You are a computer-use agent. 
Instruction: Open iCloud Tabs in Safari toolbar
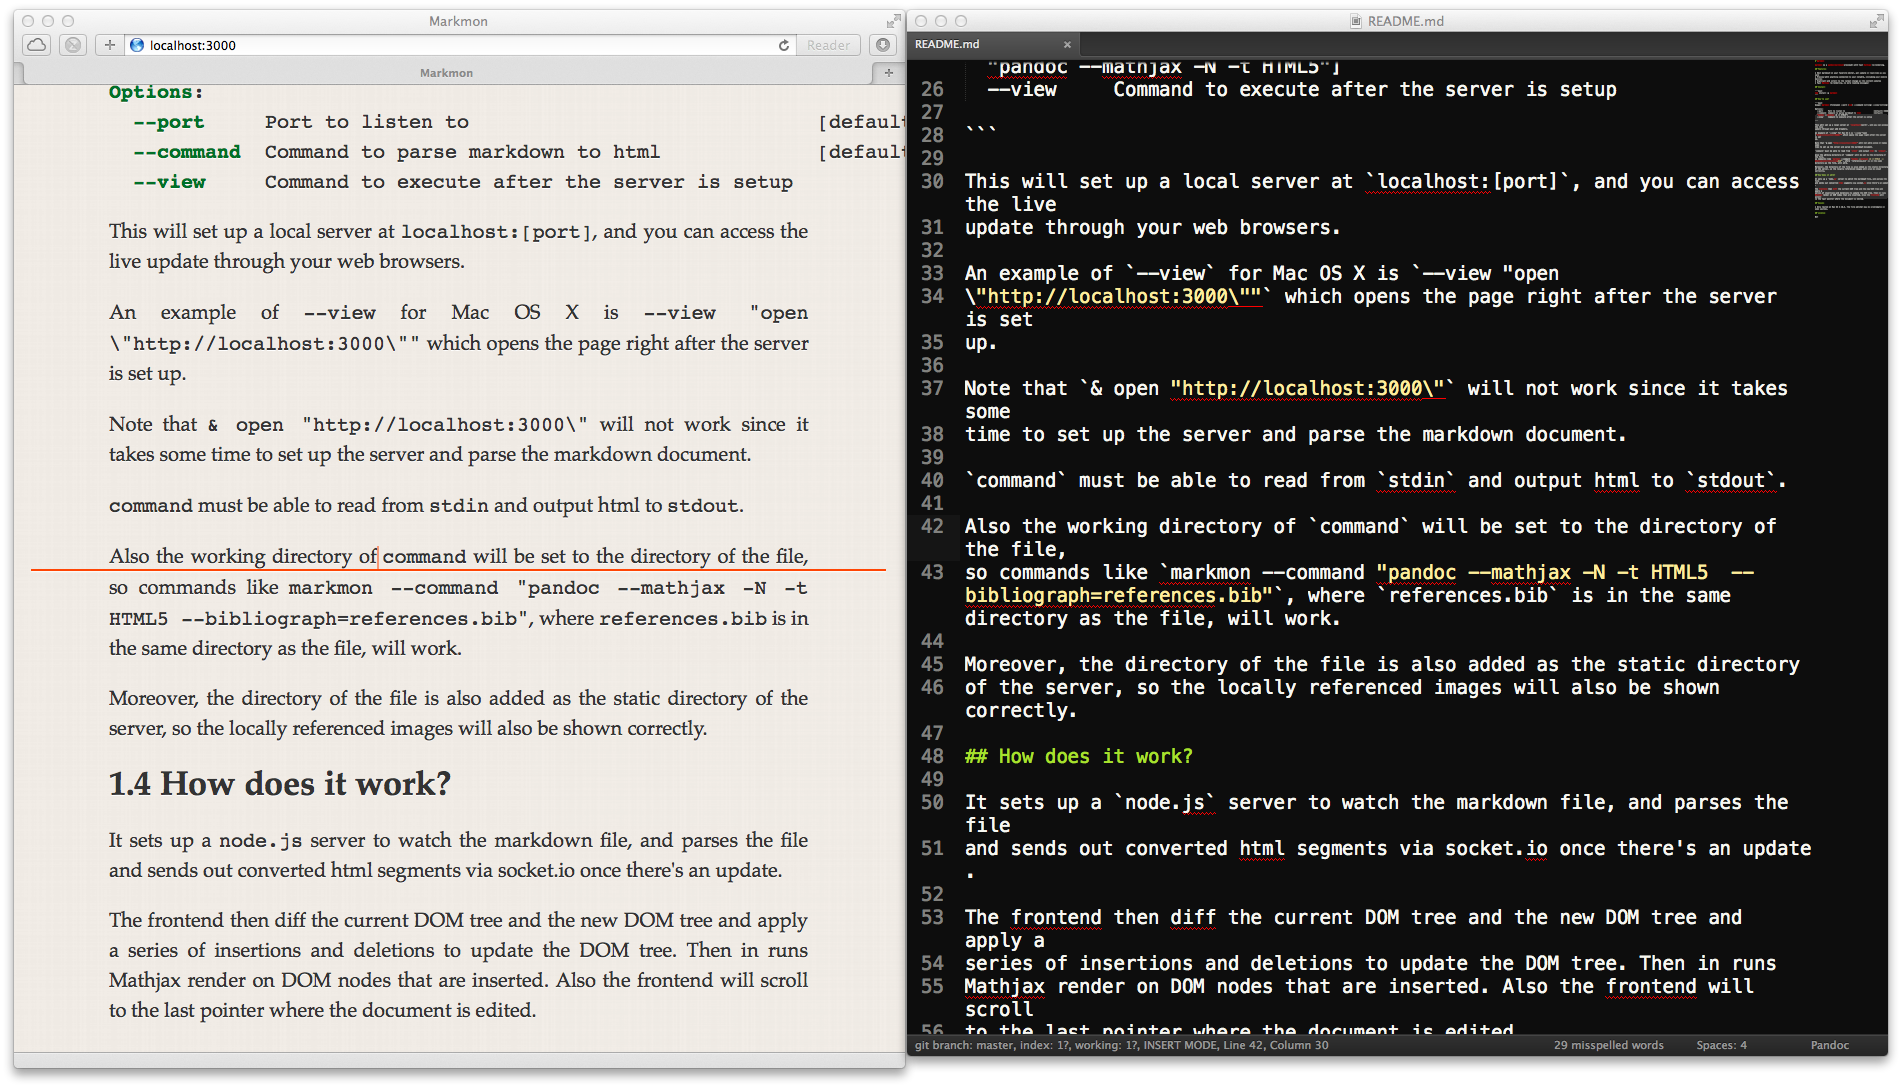(37, 45)
